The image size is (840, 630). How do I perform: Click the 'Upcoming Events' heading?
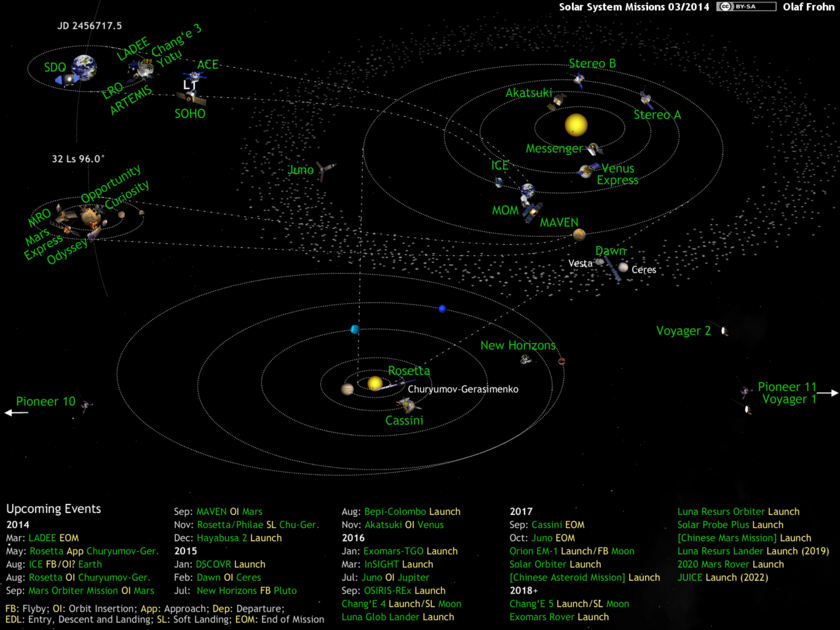(54, 509)
